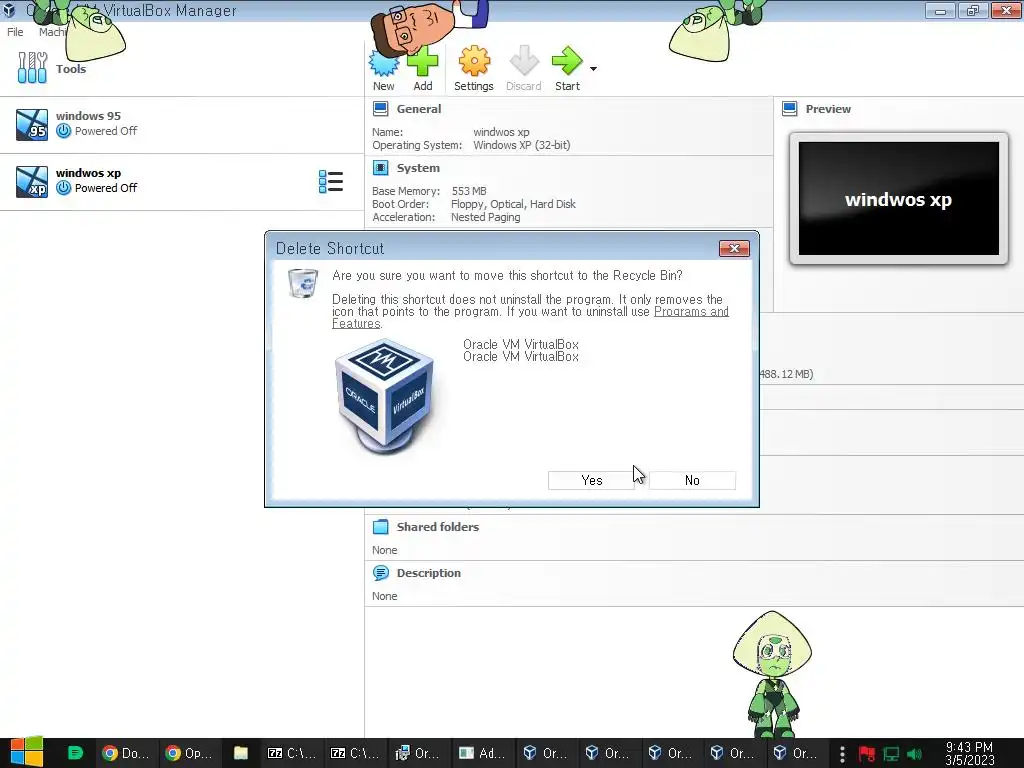Click the Shared folders folder icon
This screenshot has width=1024, height=768.
(x=380, y=527)
